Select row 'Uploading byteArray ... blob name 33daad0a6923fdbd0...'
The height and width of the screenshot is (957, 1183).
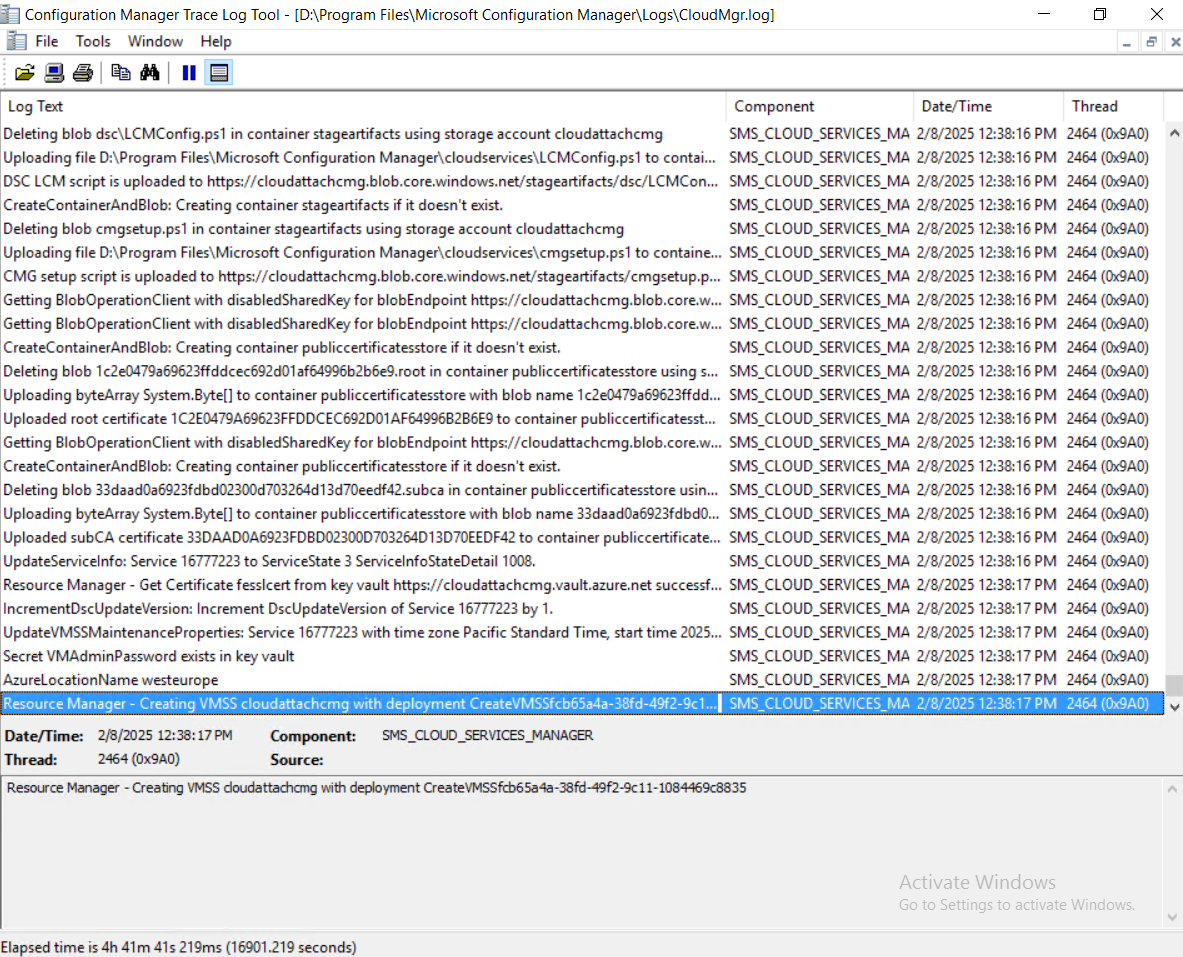click(582, 514)
